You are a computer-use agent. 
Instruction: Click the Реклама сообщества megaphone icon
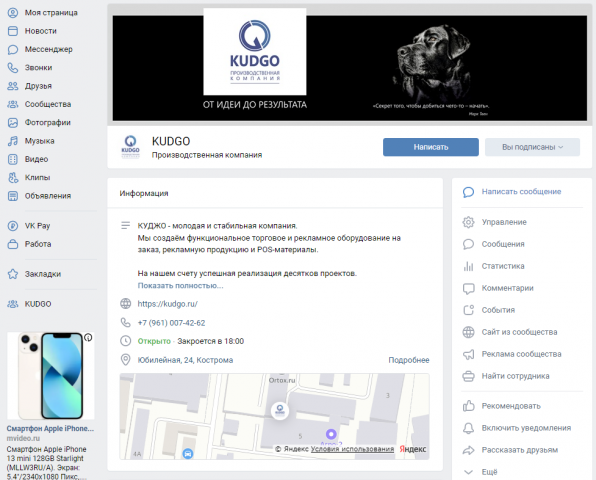click(468, 354)
